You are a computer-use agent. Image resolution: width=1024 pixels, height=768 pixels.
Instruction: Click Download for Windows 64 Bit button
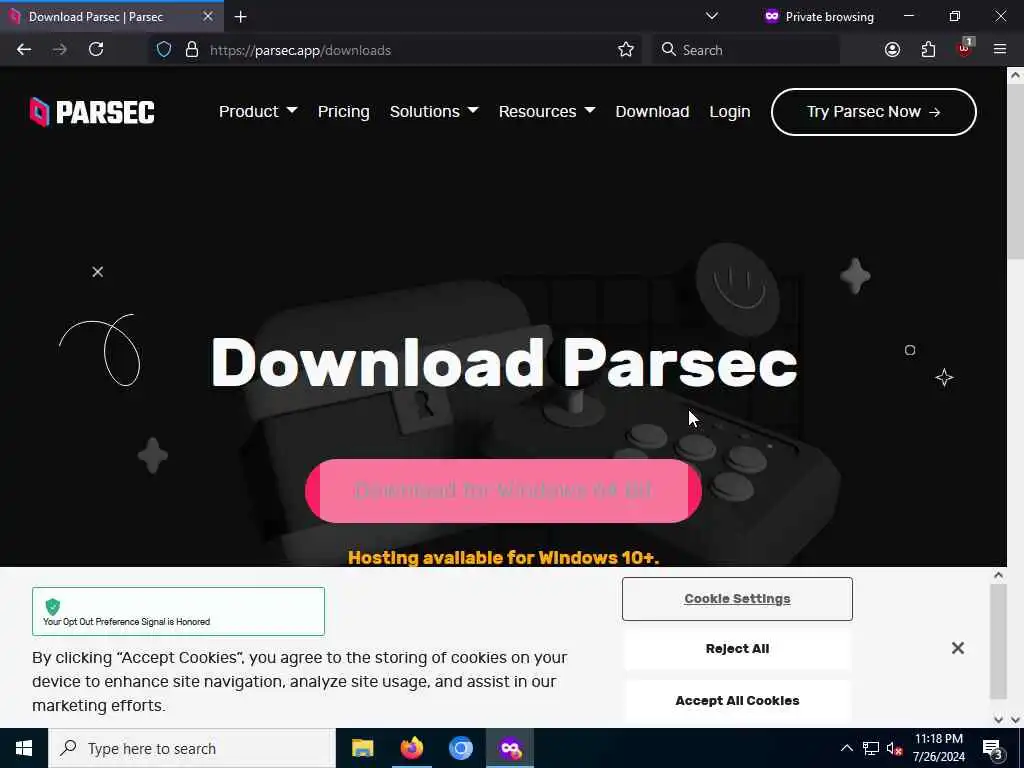tap(503, 491)
